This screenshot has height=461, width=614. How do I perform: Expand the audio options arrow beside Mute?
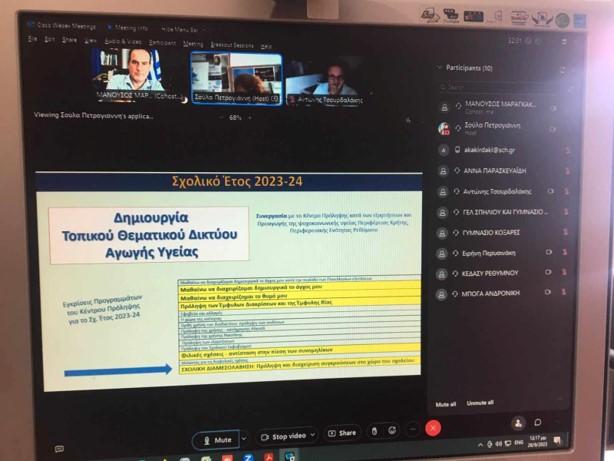(x=244, y=438)
